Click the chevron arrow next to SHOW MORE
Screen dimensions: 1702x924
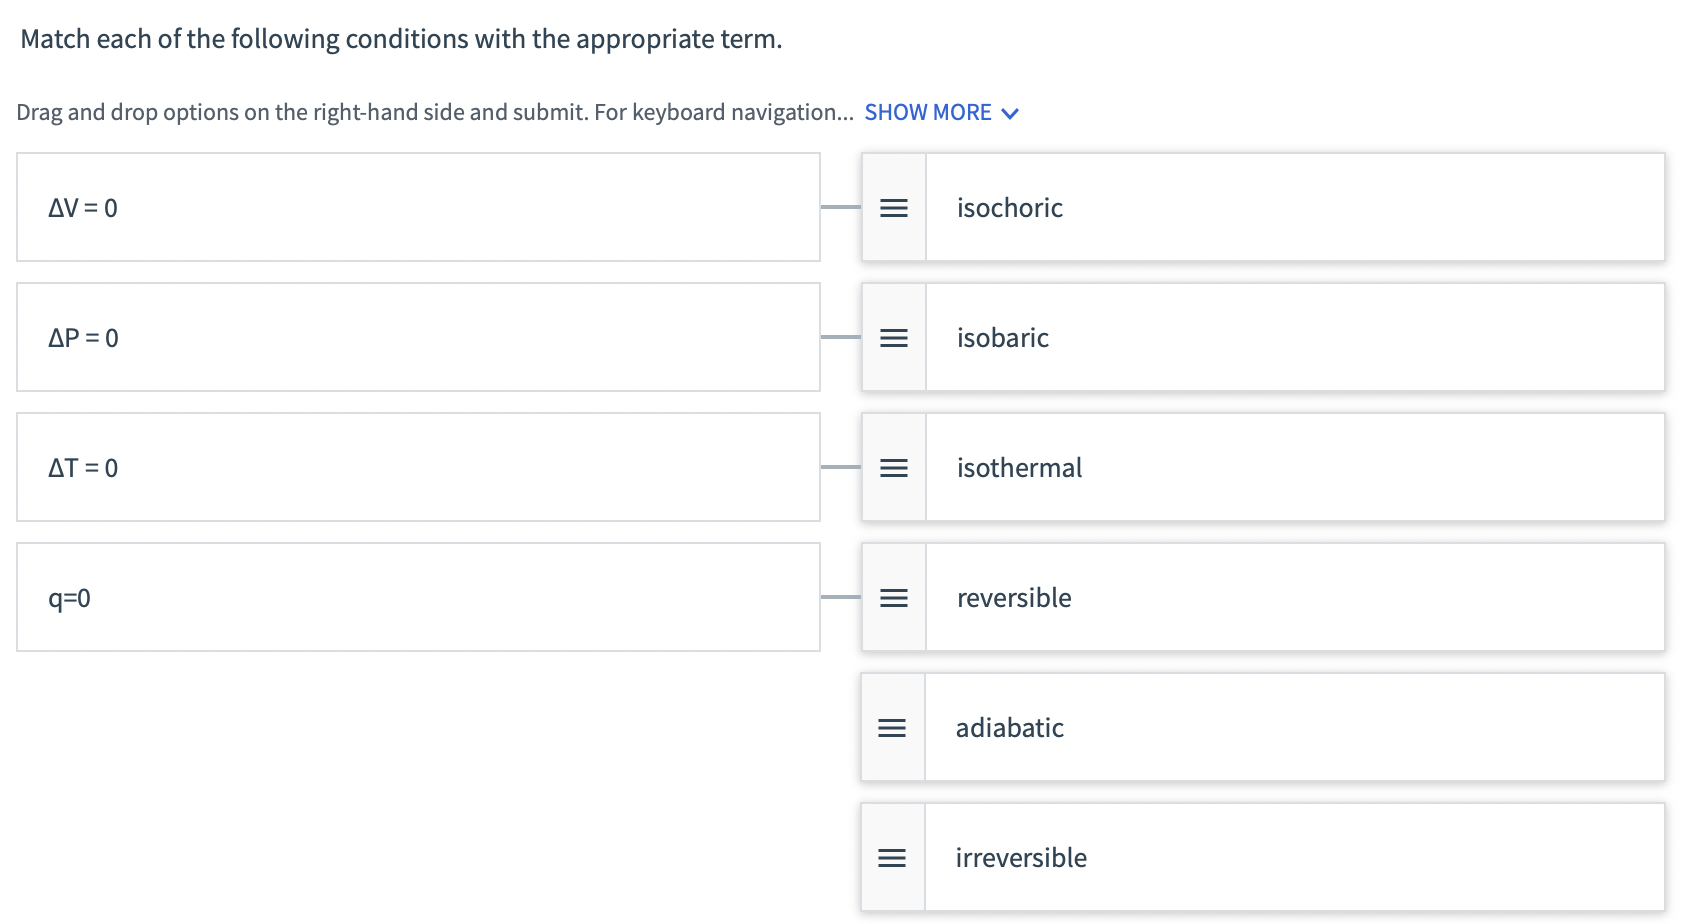pyautogui.click(x=1010, y=113)
